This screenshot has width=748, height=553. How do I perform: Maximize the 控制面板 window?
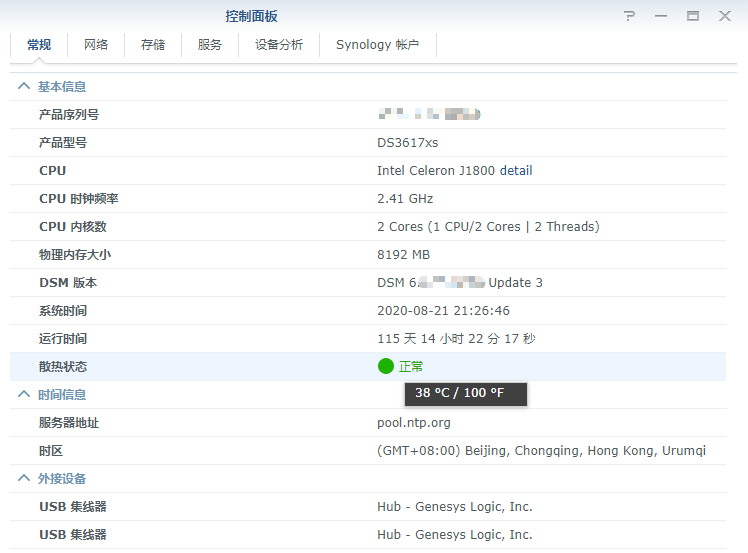pos(693,16)
